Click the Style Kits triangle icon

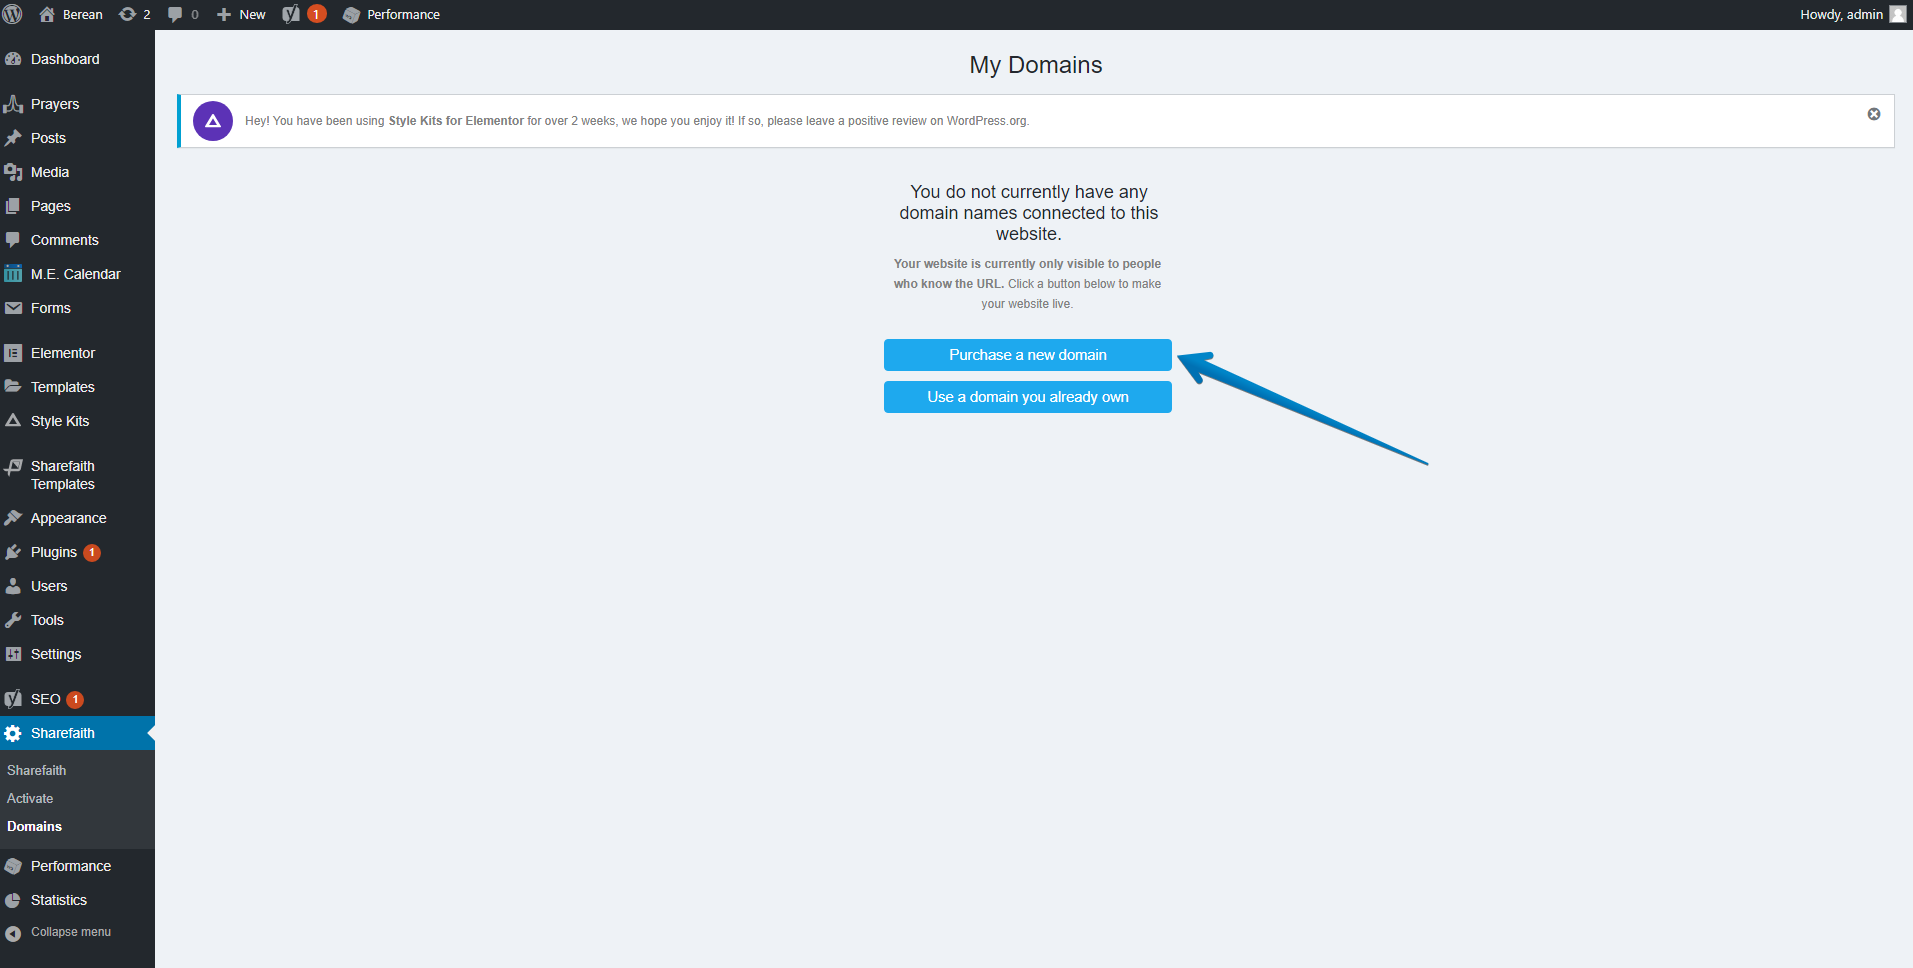13,421
